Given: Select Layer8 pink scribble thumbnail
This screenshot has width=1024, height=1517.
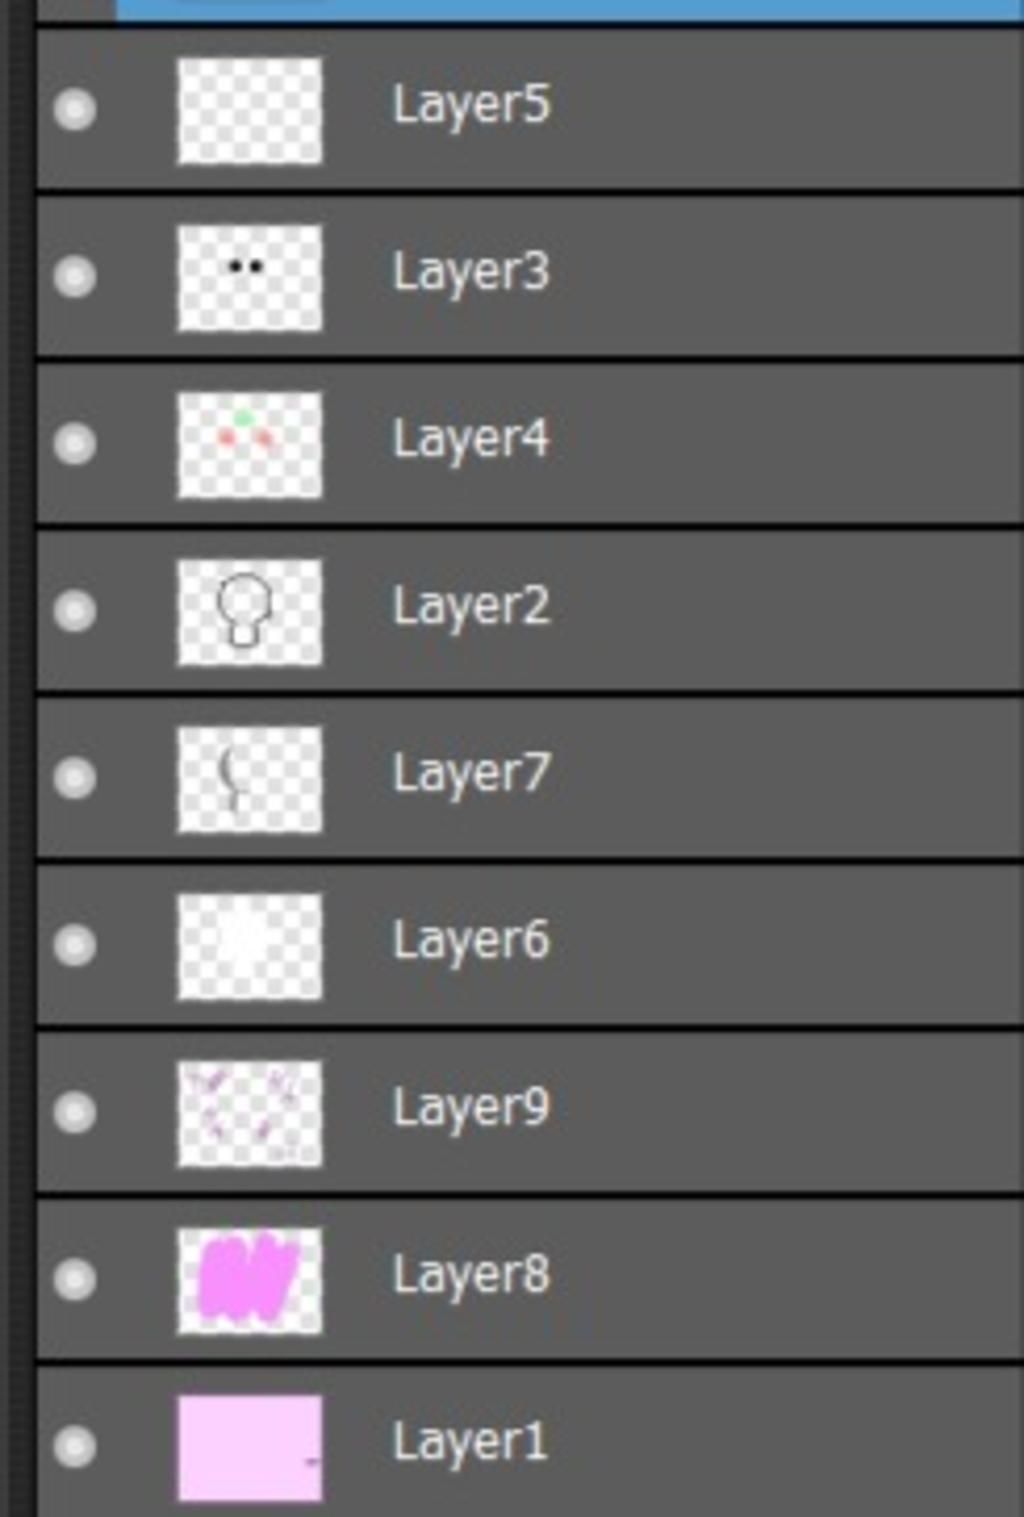Looking at the screenshot, I should click(x=250, y=1279).
